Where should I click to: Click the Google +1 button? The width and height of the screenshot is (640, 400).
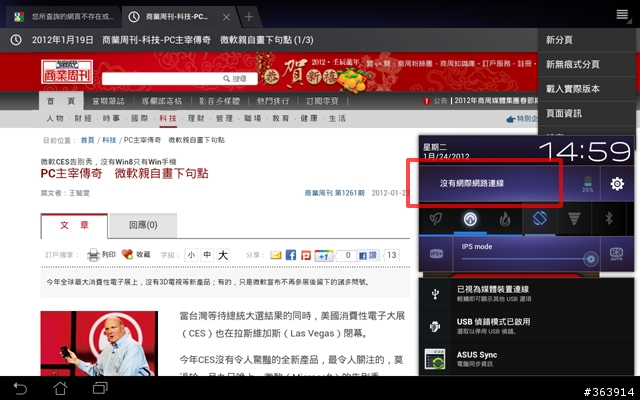pos(324,256)
